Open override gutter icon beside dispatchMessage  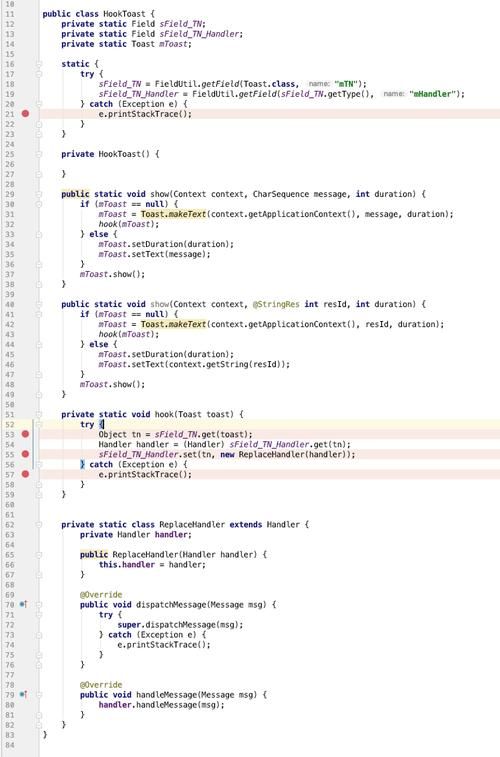point(23,604)
